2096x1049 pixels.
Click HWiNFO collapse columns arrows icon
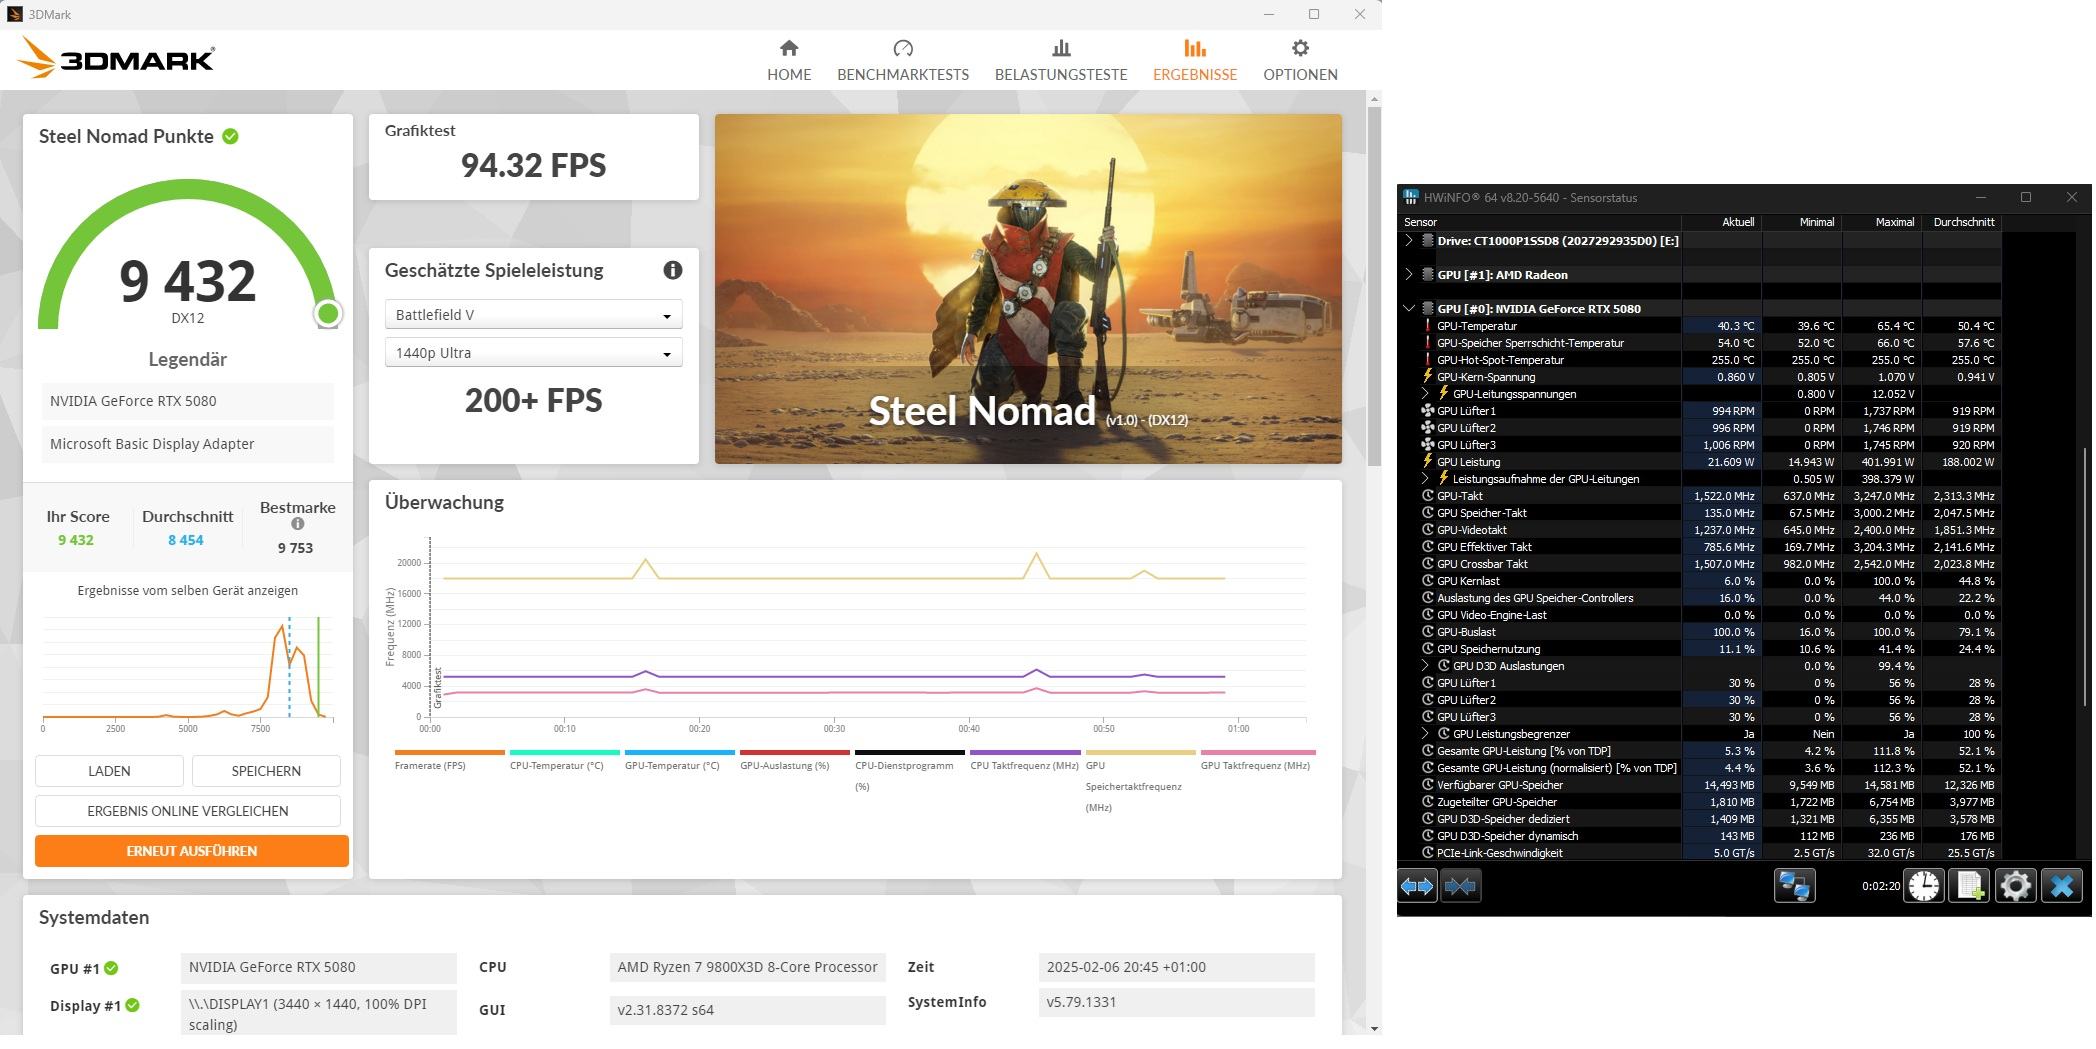tap(1460, 886)
